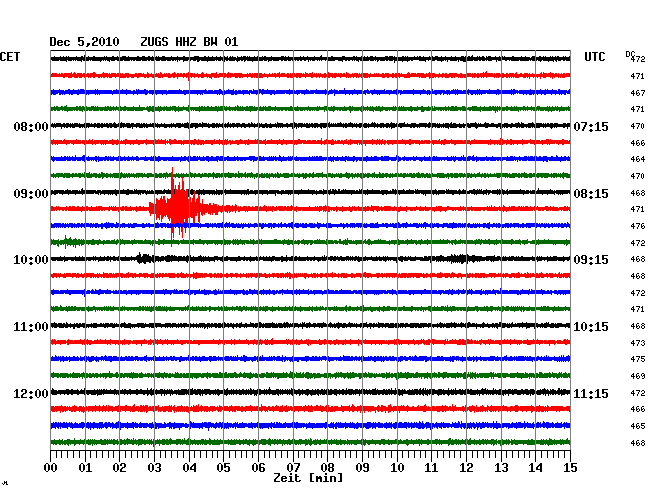Image resolution: width=650 pixels, height=494 pixels.
Task: Click the 09:15 UTC time label
Action: pyautogui.click(x=591, y=260)
